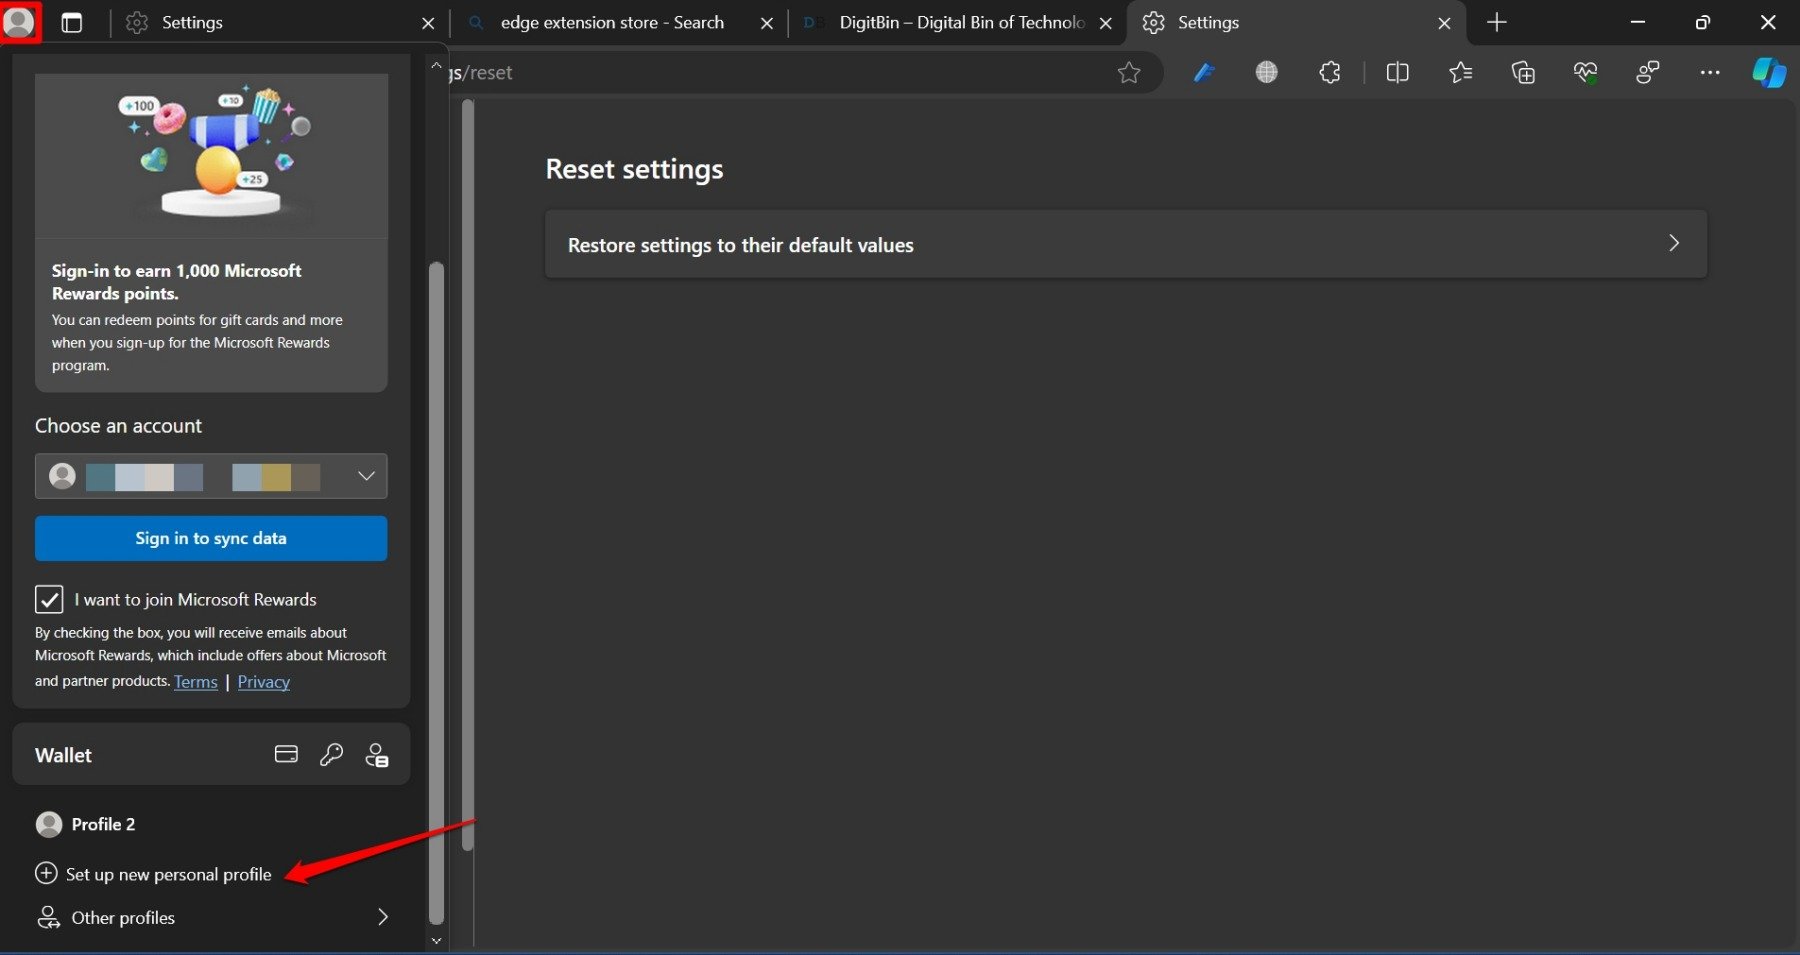Click the profile panel scrollbar thumb

(x=436, y=592)
